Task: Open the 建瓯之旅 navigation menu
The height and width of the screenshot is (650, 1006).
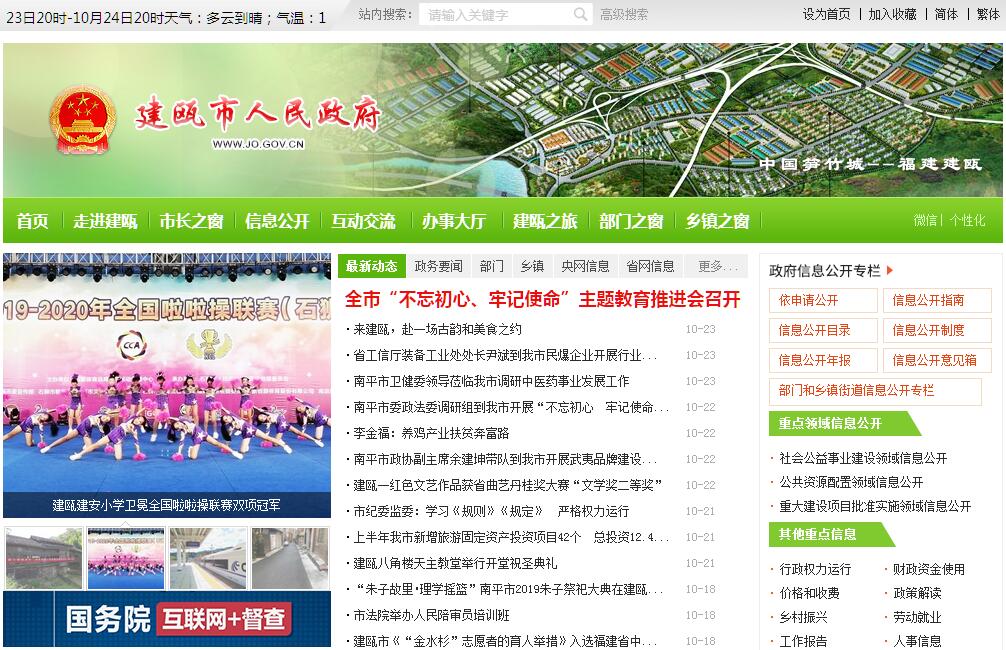Action: pos(545,221)
